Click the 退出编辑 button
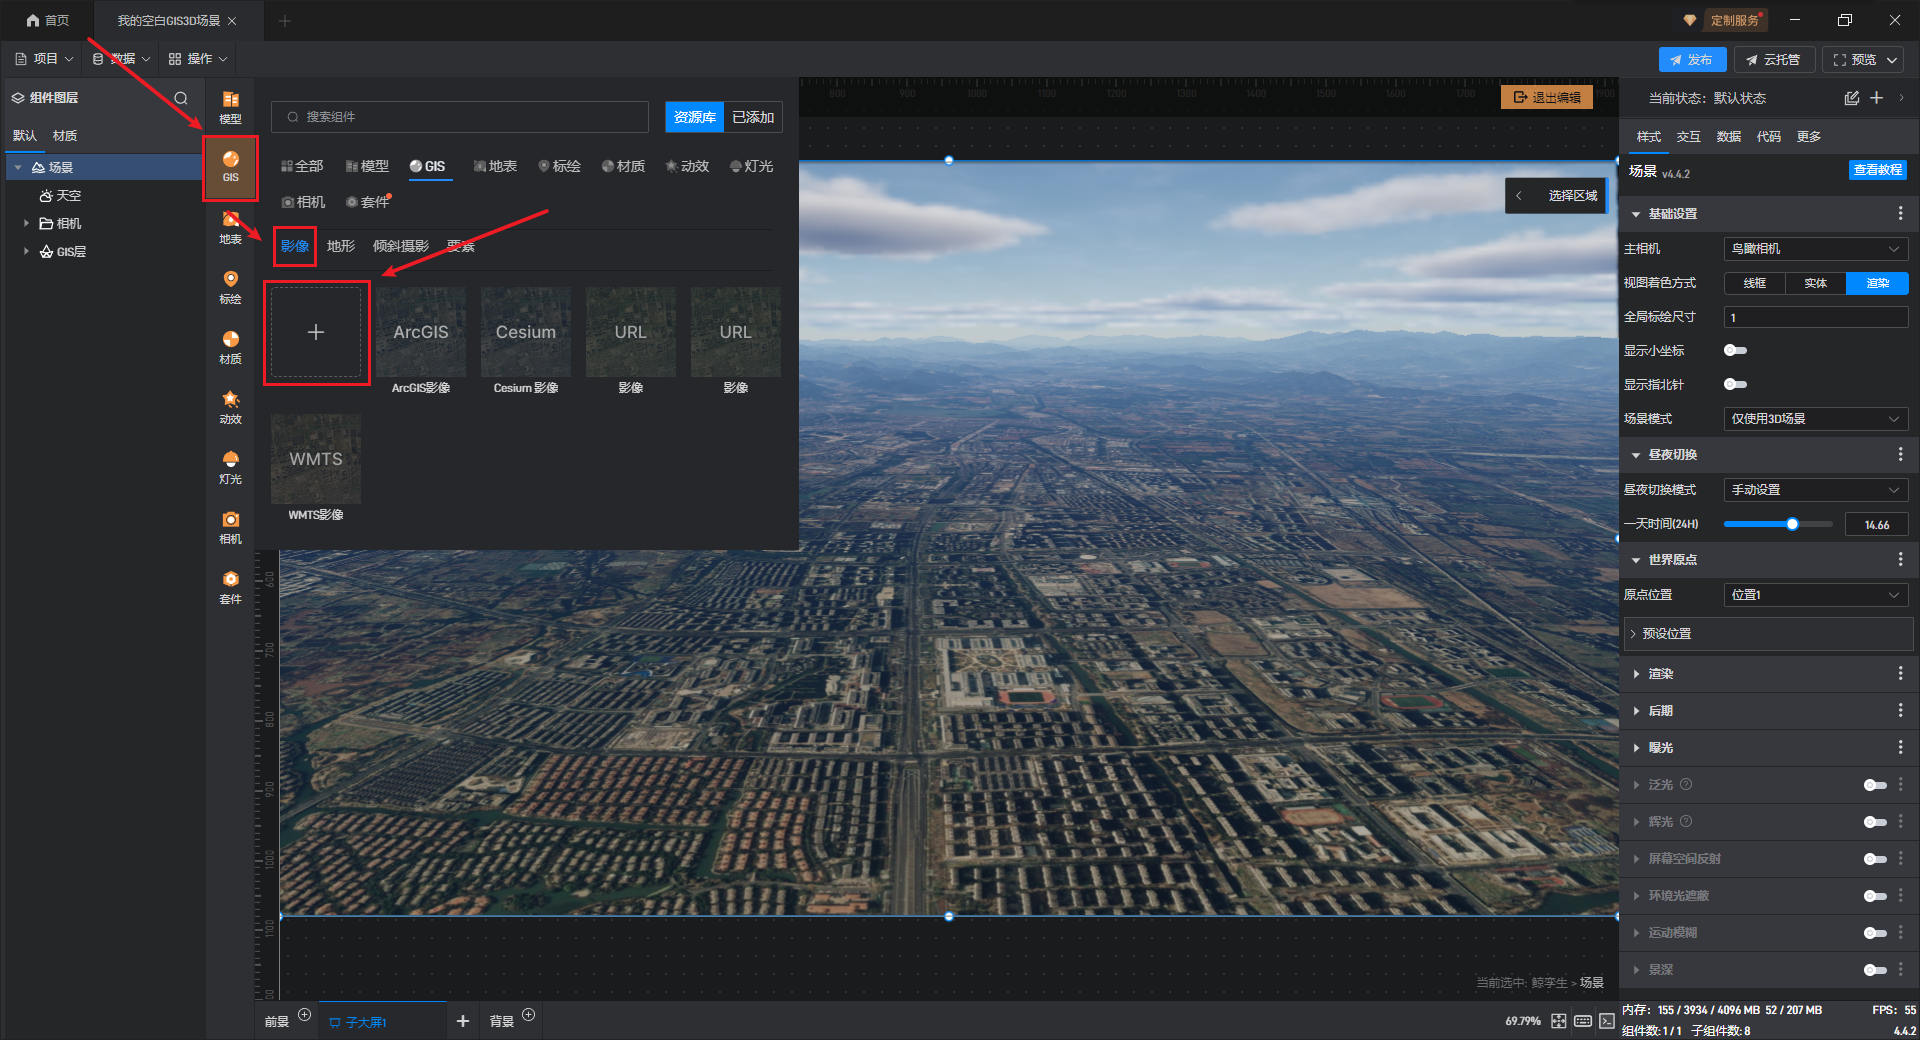The width and height of the screenshot is (1920, 1040). 1546,97
